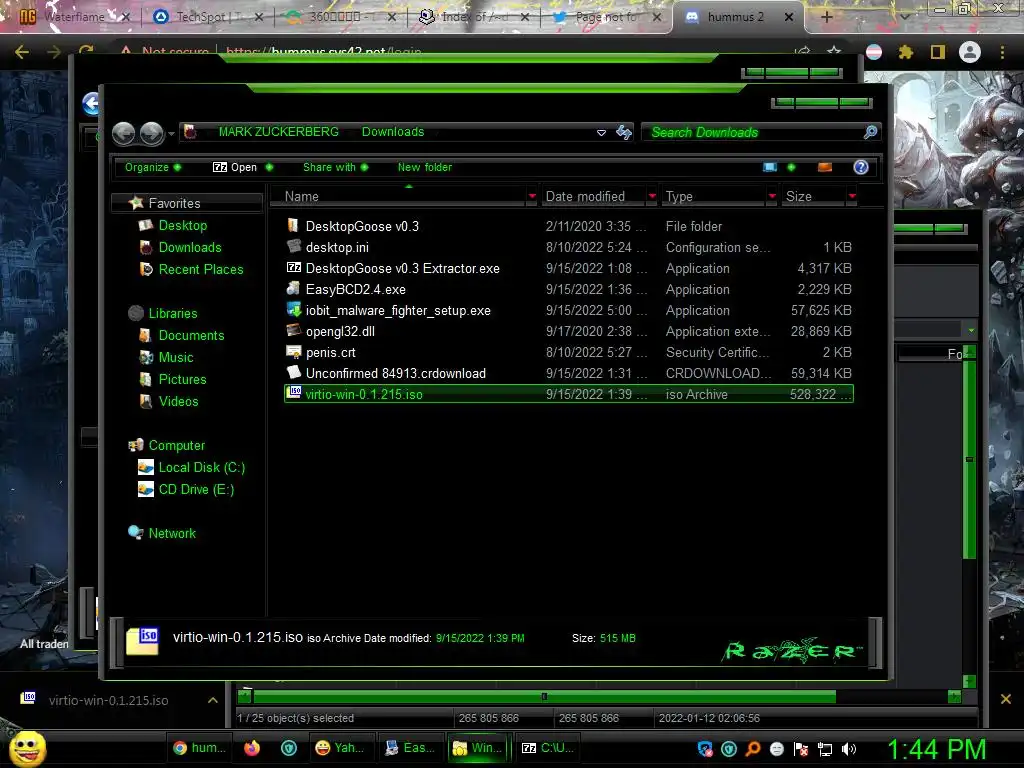Select opengl32.dll file
The height and width of the screenshot is (768, 1024).
coord(340,331)
